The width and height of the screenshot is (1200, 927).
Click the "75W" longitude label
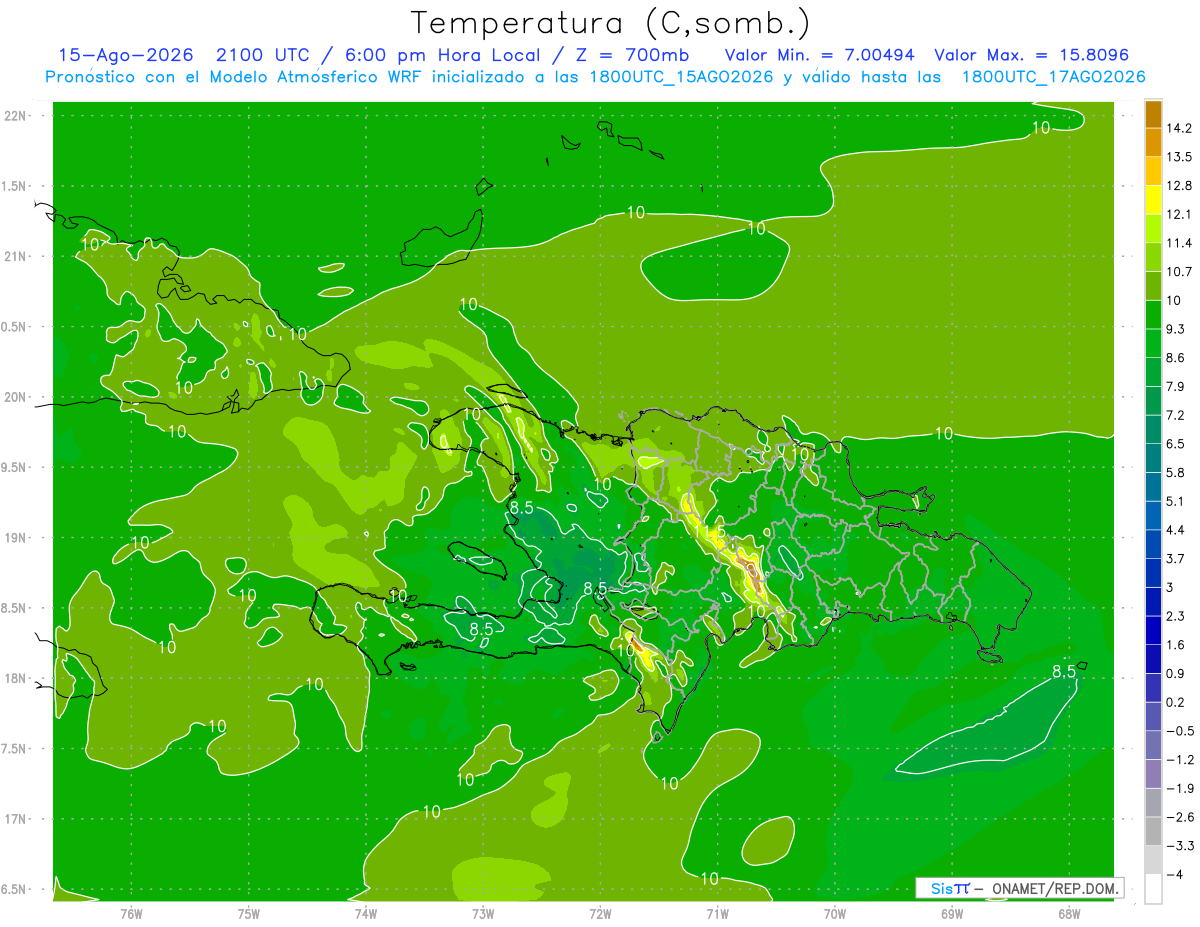(x=249, y=914)
